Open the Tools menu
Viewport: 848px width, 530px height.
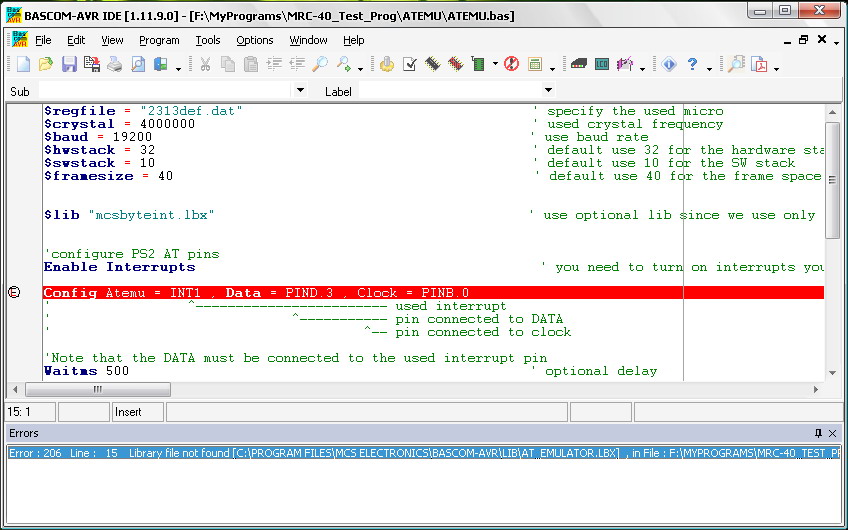208,40
